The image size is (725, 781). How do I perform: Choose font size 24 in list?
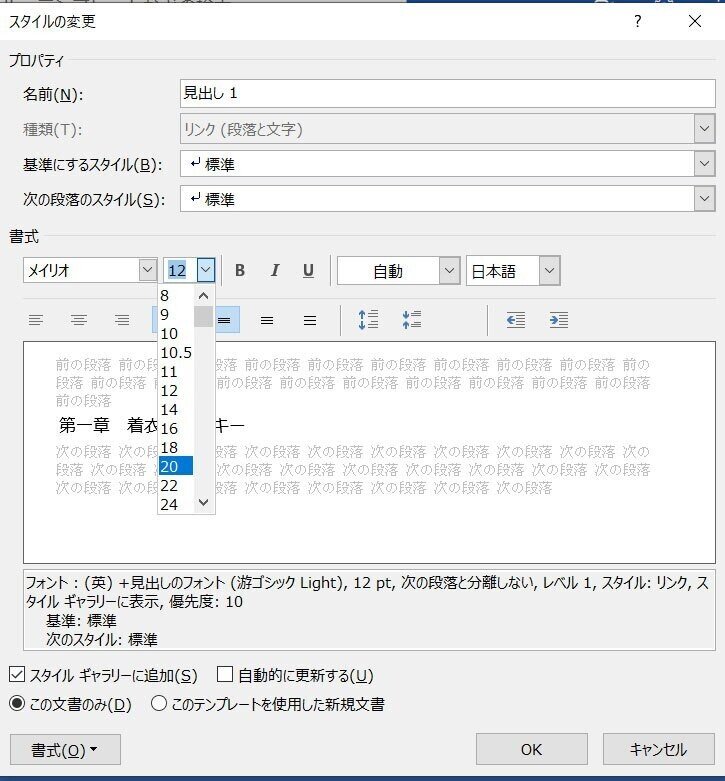click(176, 504)
